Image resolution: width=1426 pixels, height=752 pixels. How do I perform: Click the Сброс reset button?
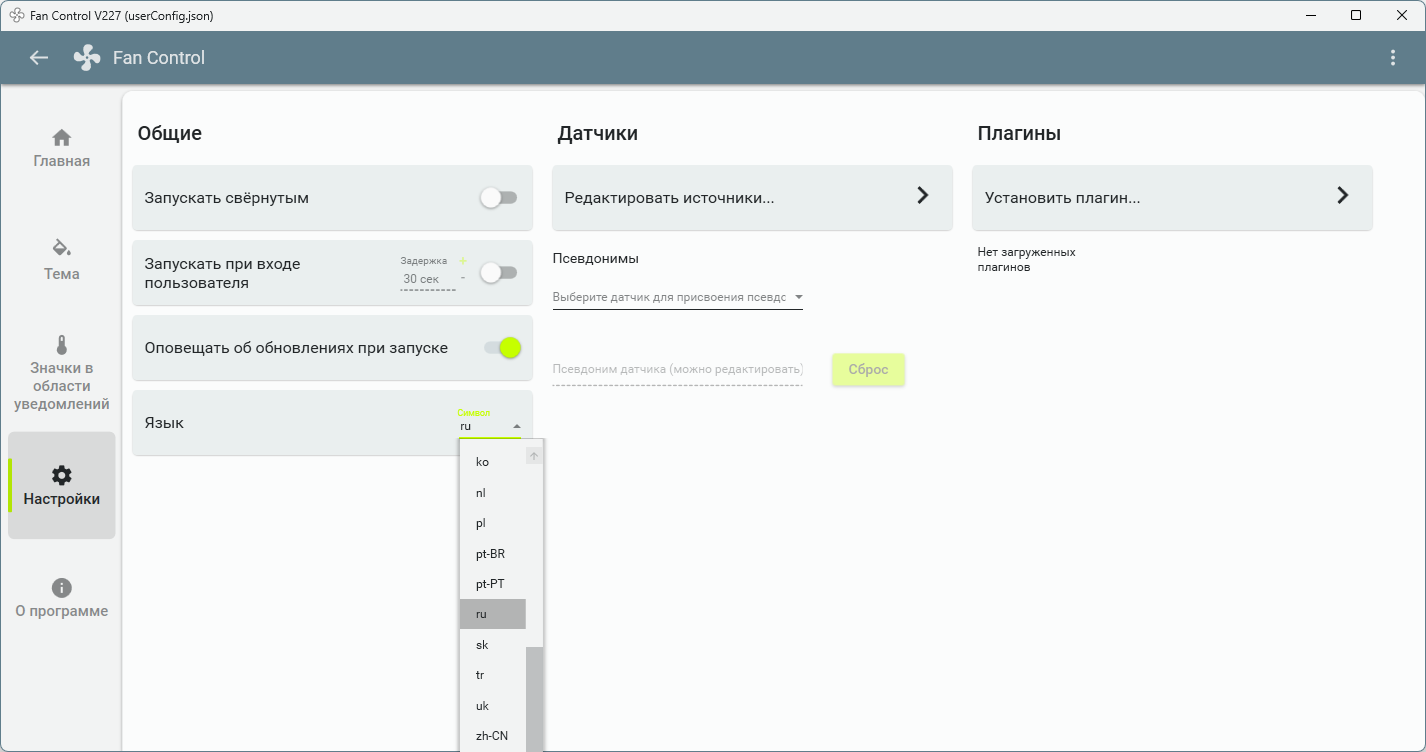[x=868, y=369]
